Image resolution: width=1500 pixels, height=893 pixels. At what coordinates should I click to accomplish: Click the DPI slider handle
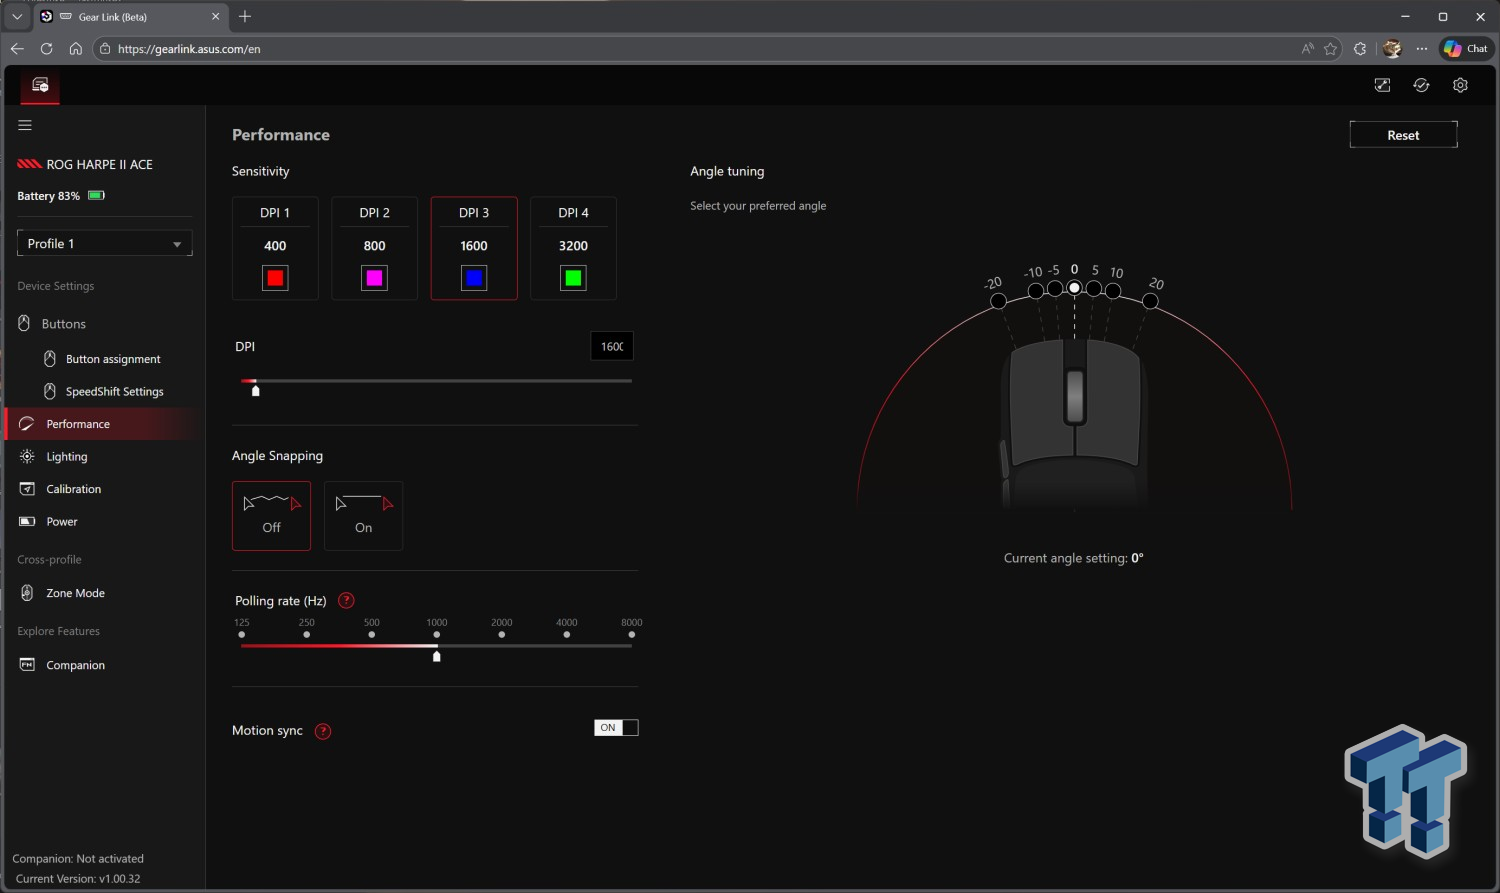pyautogui.click(x=256, y=391)
